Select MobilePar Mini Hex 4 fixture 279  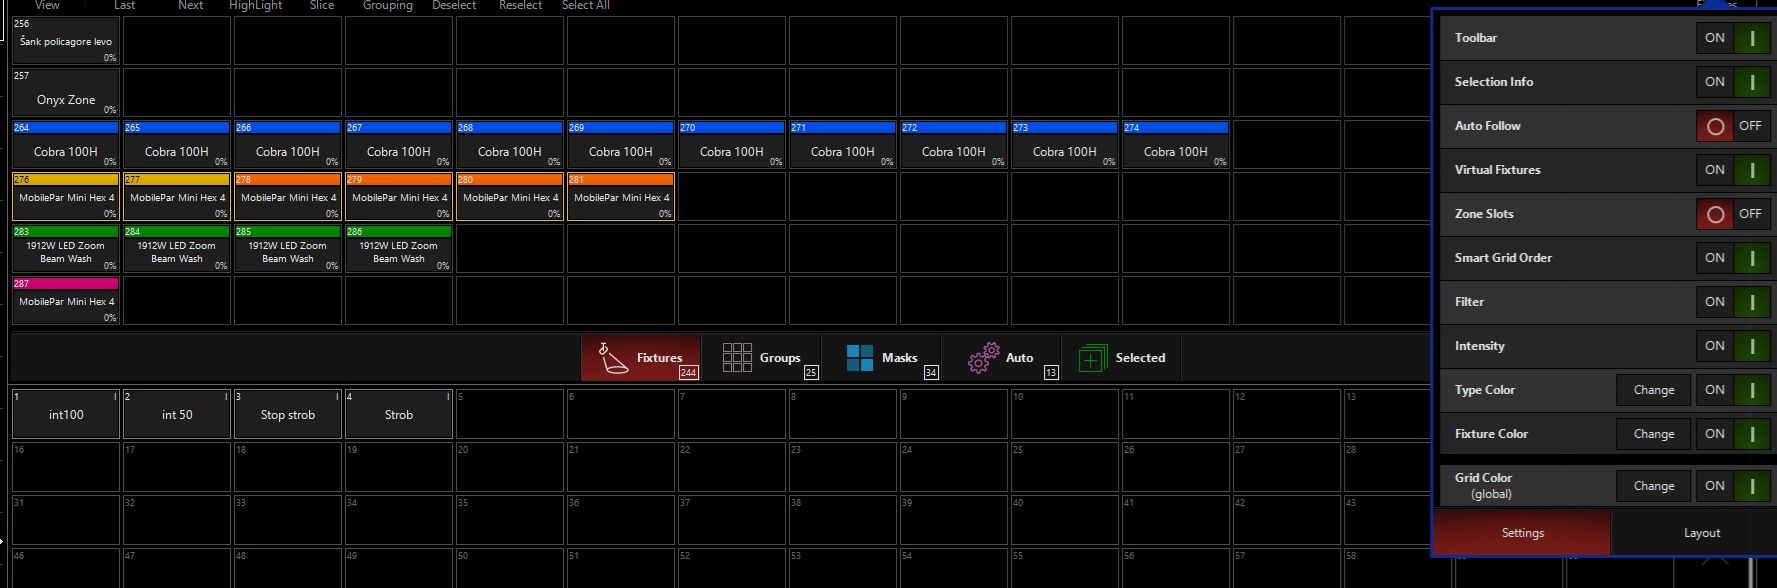pyautogui.click(x=399, y=196)
